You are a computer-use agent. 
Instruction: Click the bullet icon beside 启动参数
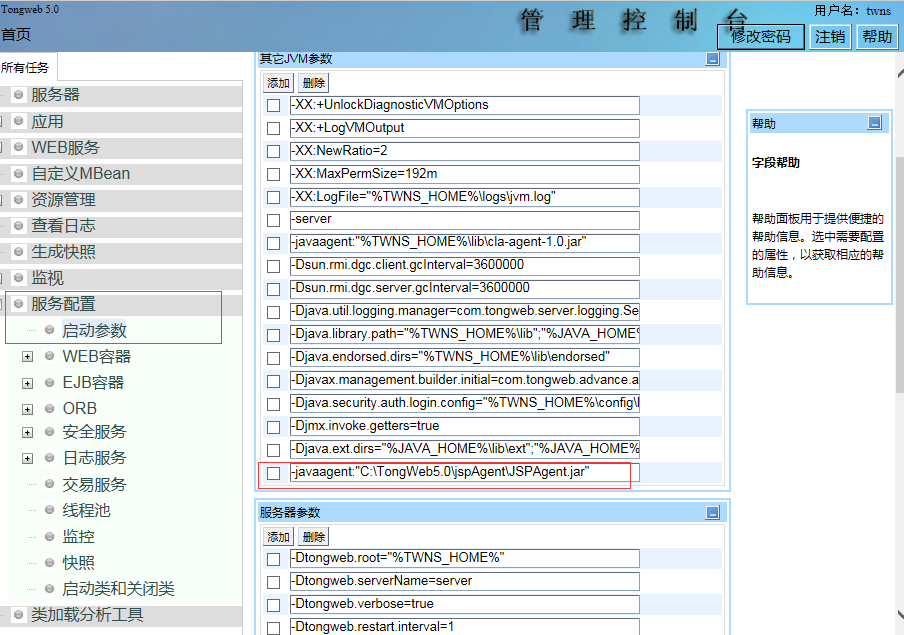tap(50, 330)
